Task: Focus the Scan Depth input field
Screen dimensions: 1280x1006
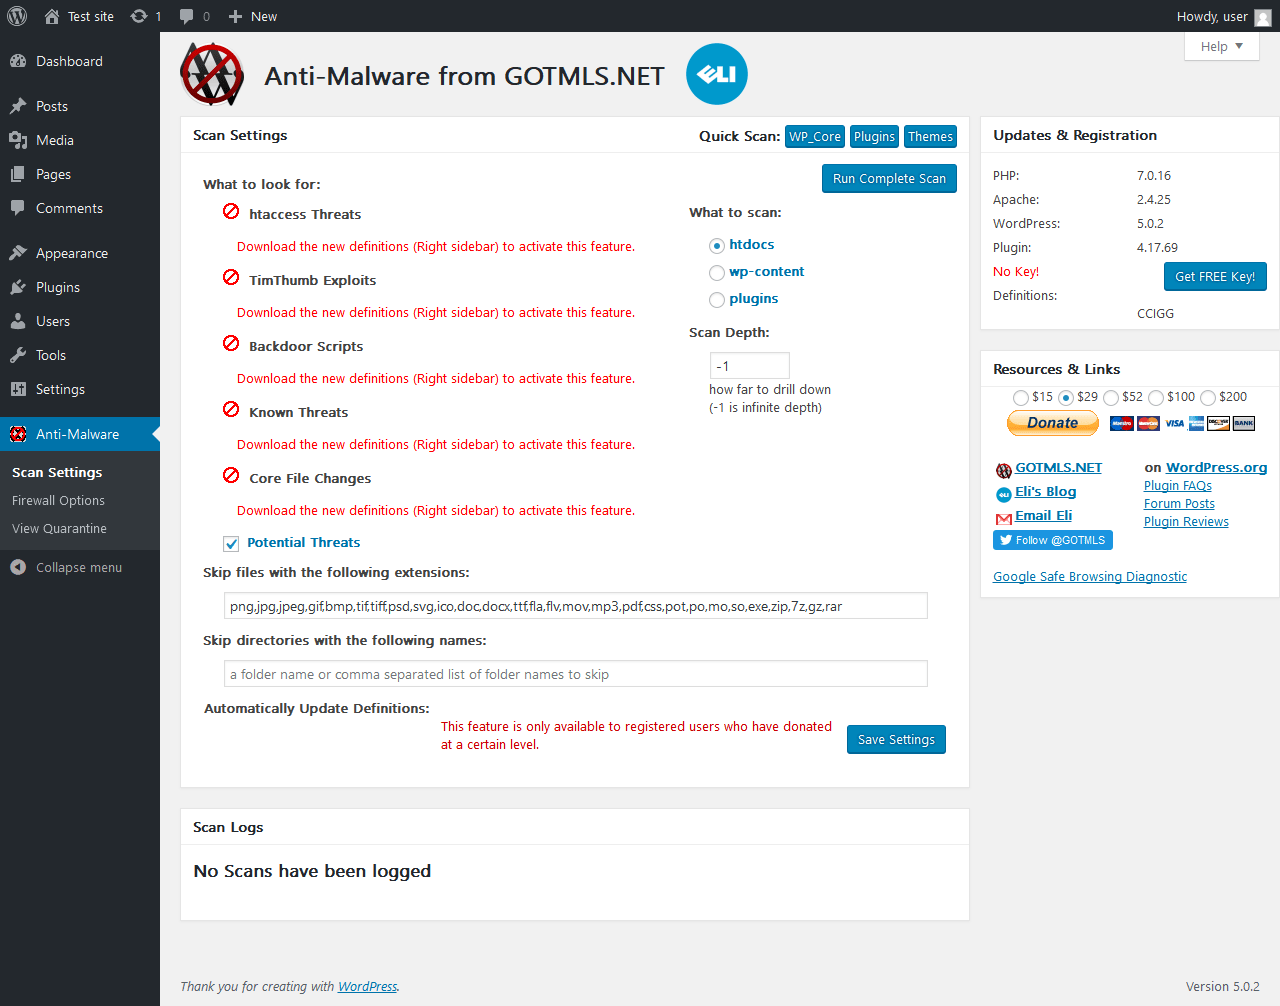Action: [x=750, y=366]
